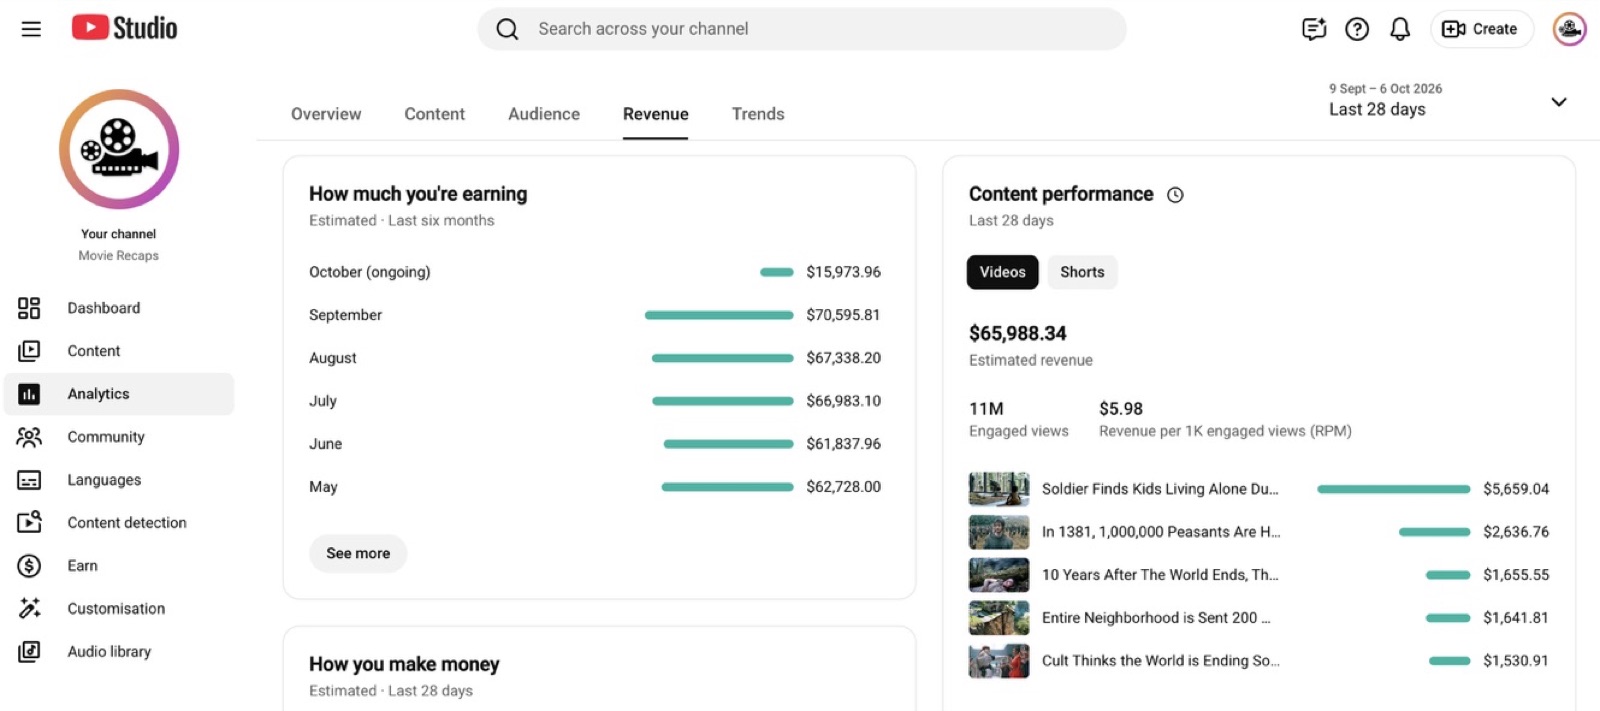Open Soldier Finds Kids Living Alone title
The width and height of the screenshot is (1600, 711).
pyautogui.click(x=1160, y=489)
